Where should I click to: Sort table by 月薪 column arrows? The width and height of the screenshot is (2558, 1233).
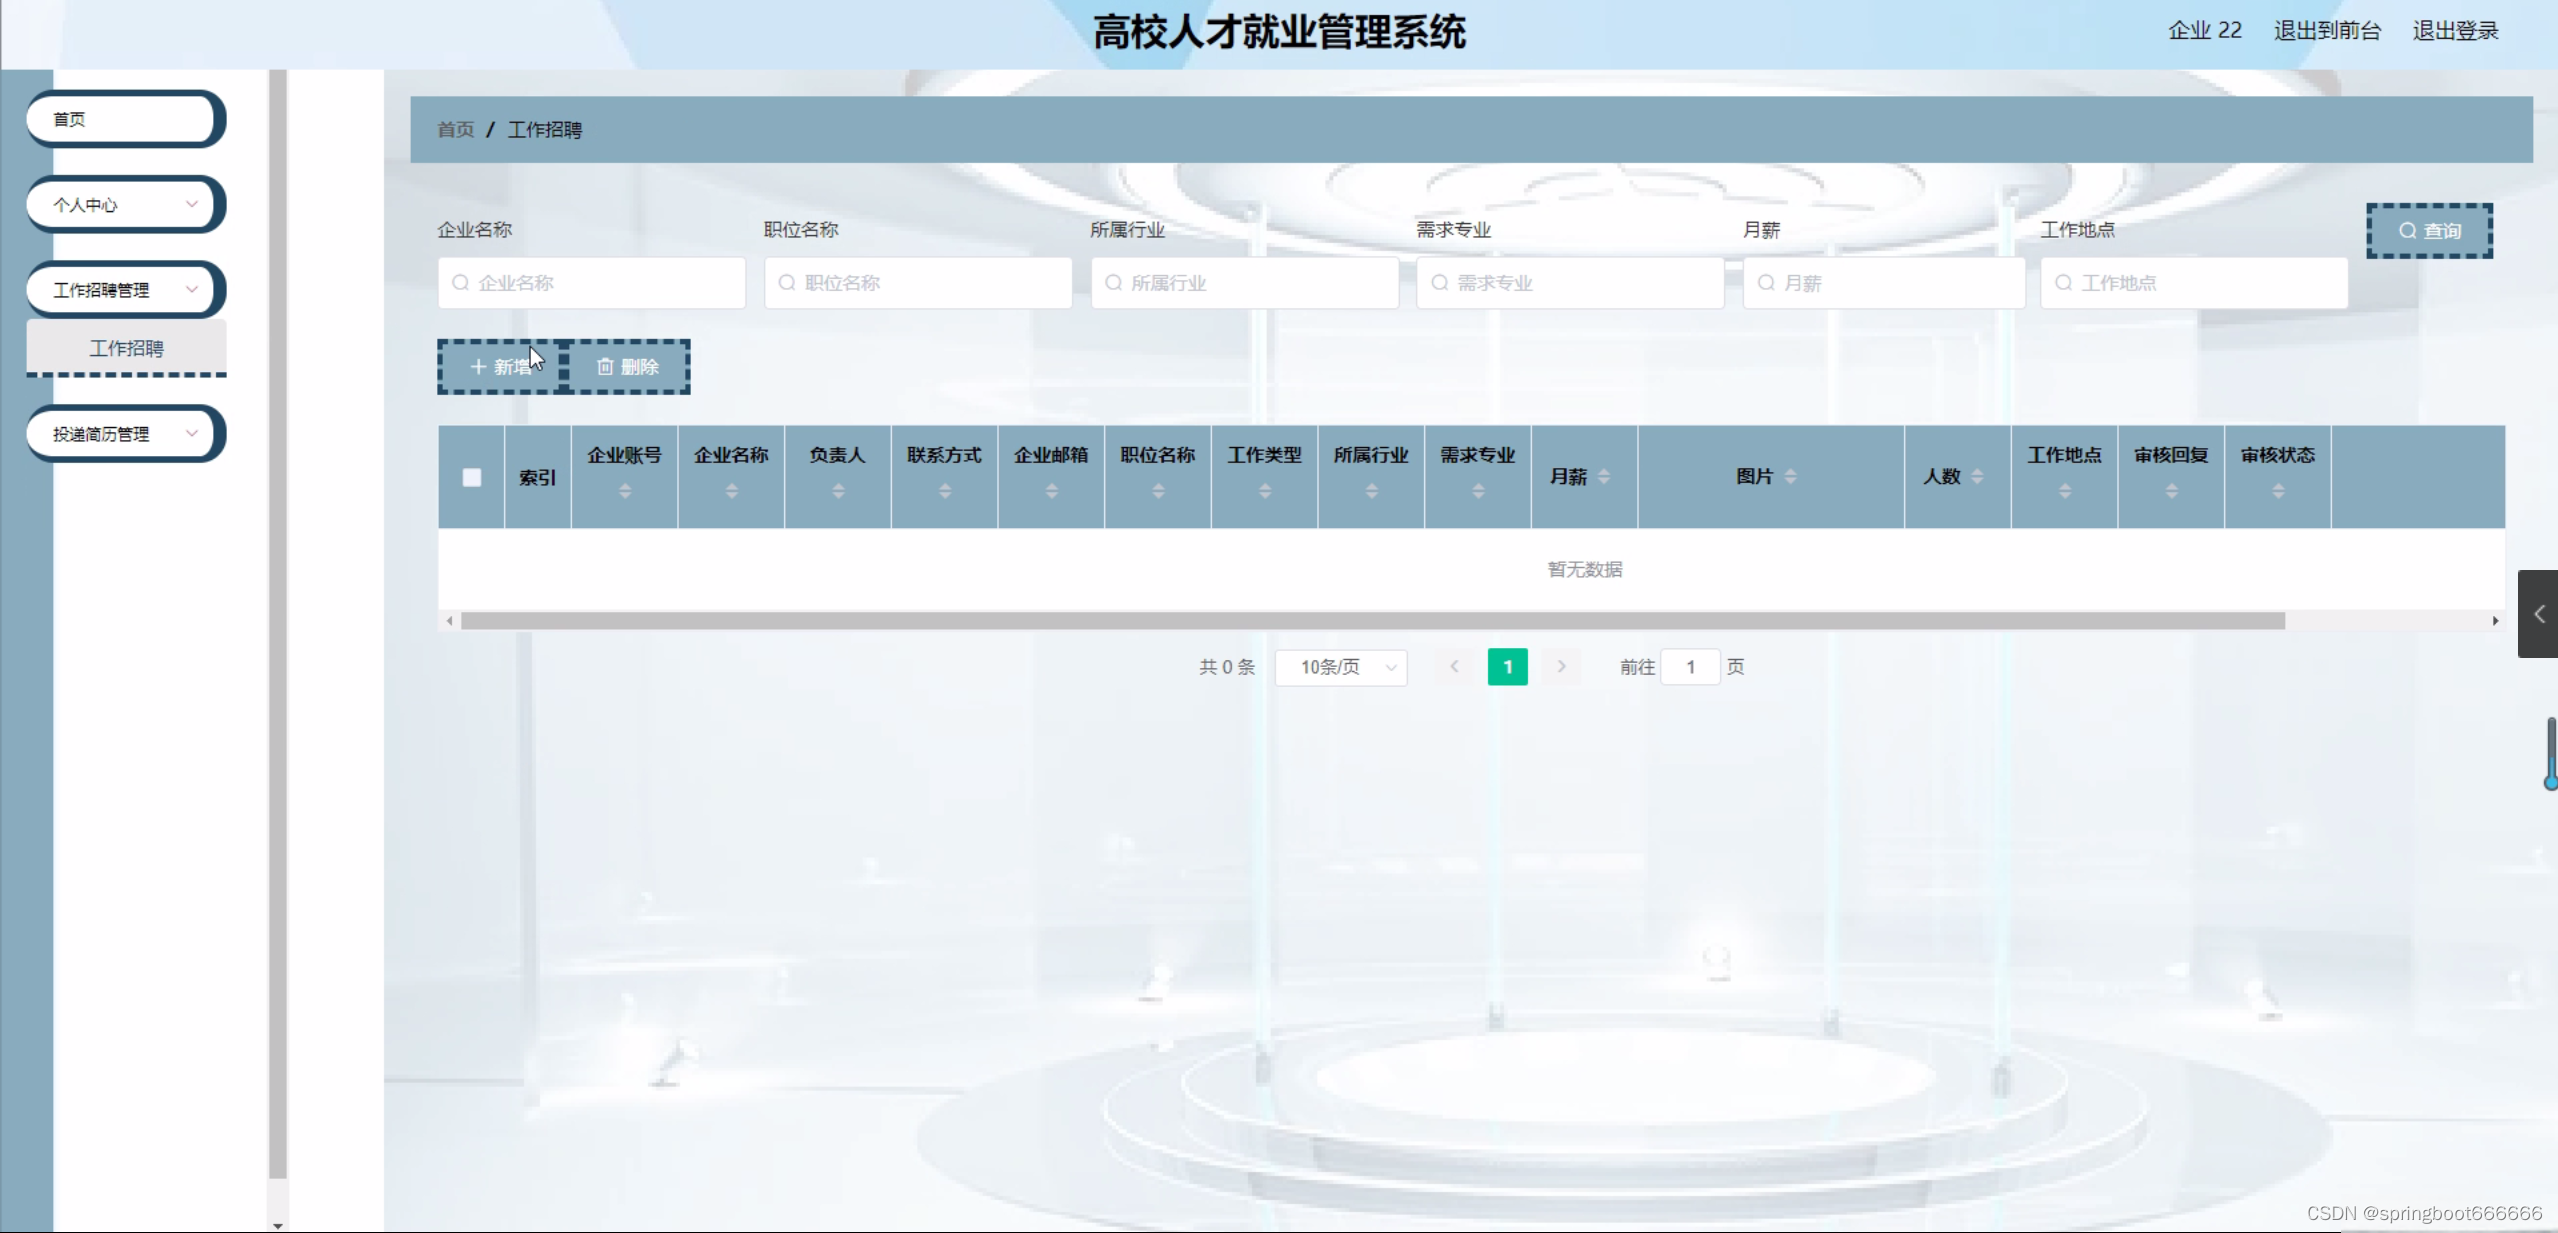click(1604, 477)
